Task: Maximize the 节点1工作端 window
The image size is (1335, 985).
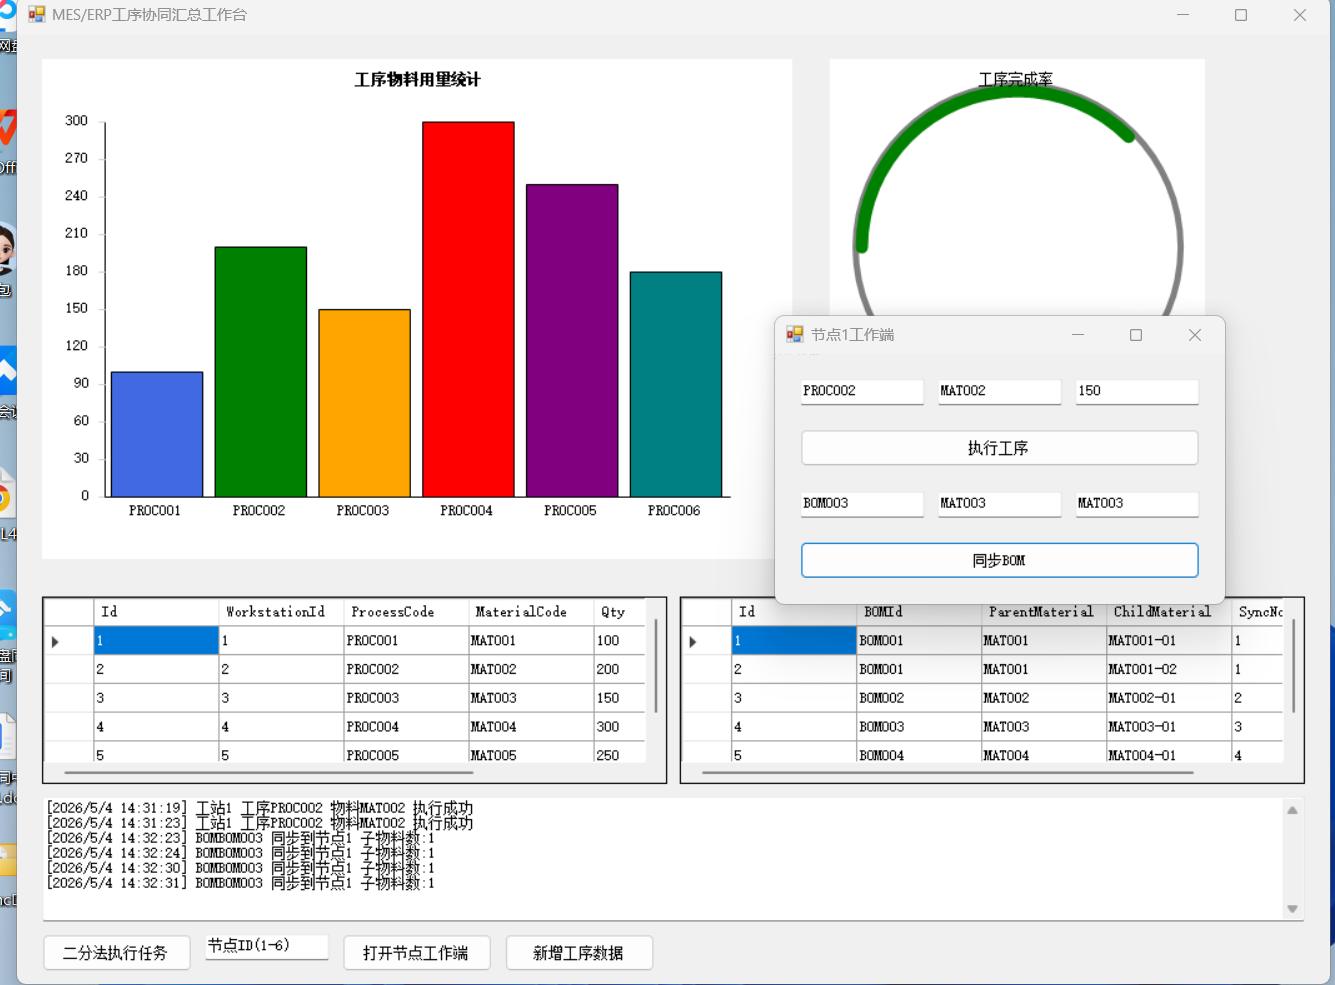Action: click(x=1136, y=335)
